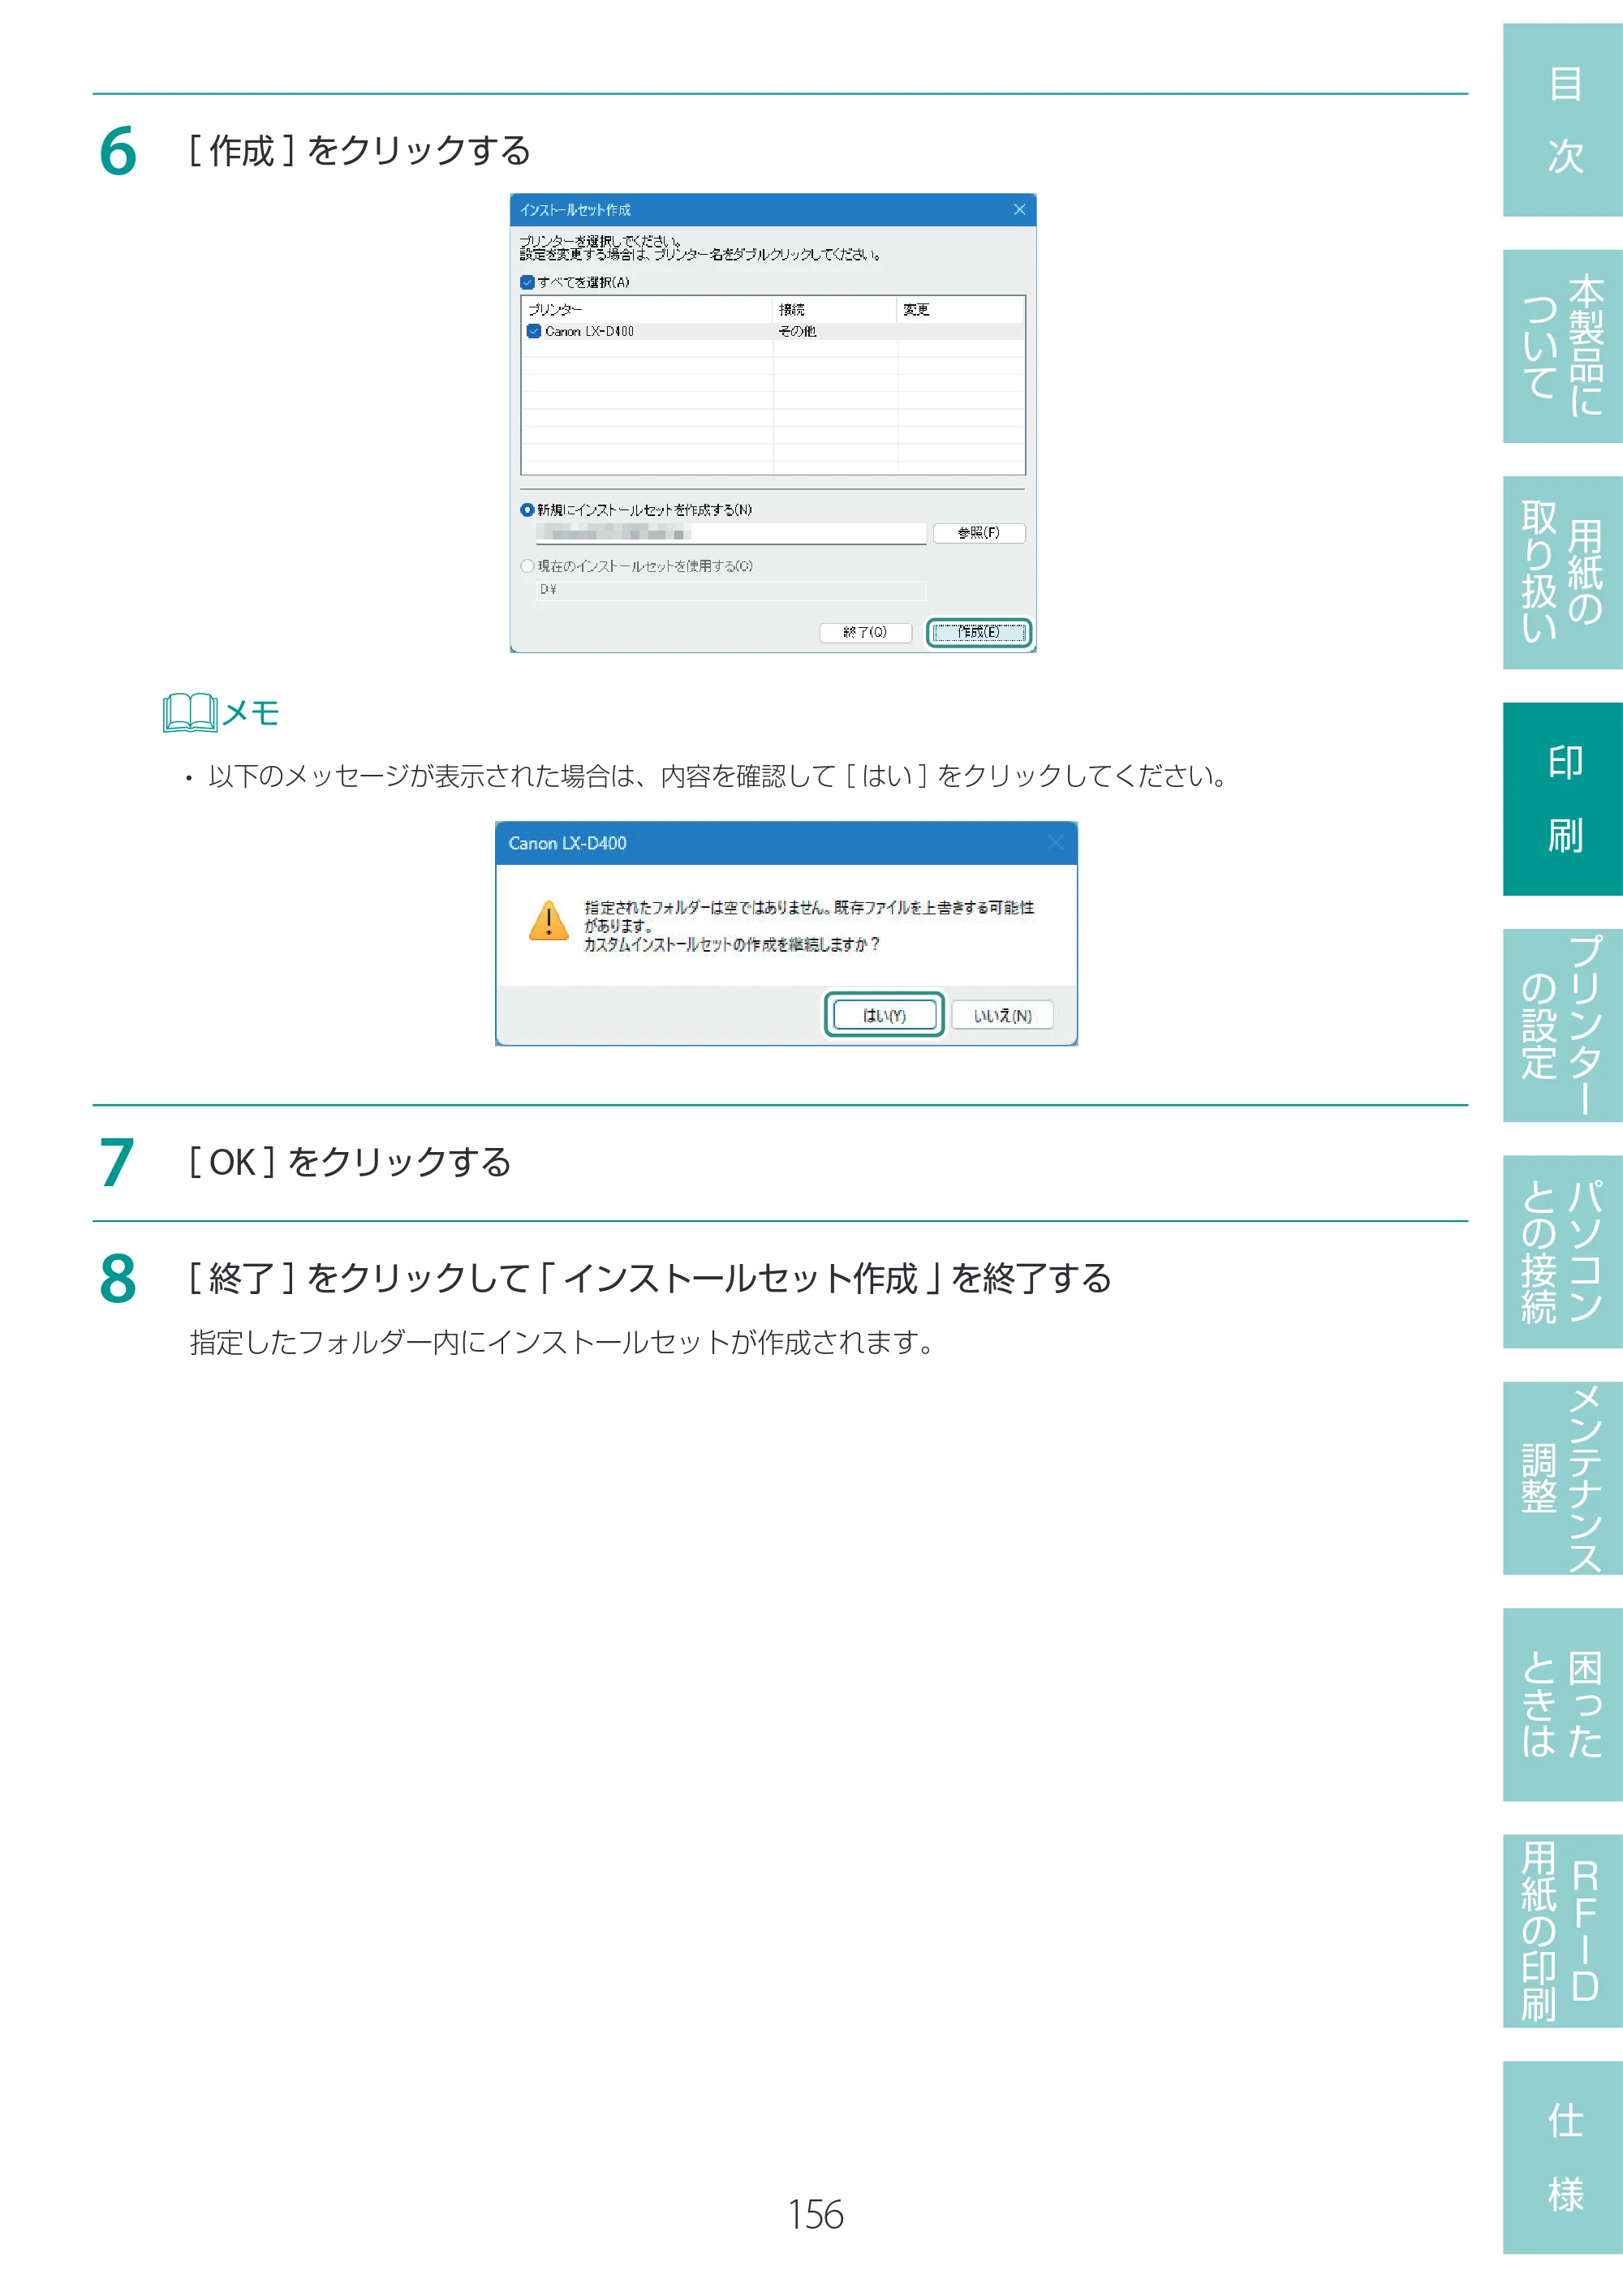Click the new install set path field

pyautogui.click(x=730, y=533)
